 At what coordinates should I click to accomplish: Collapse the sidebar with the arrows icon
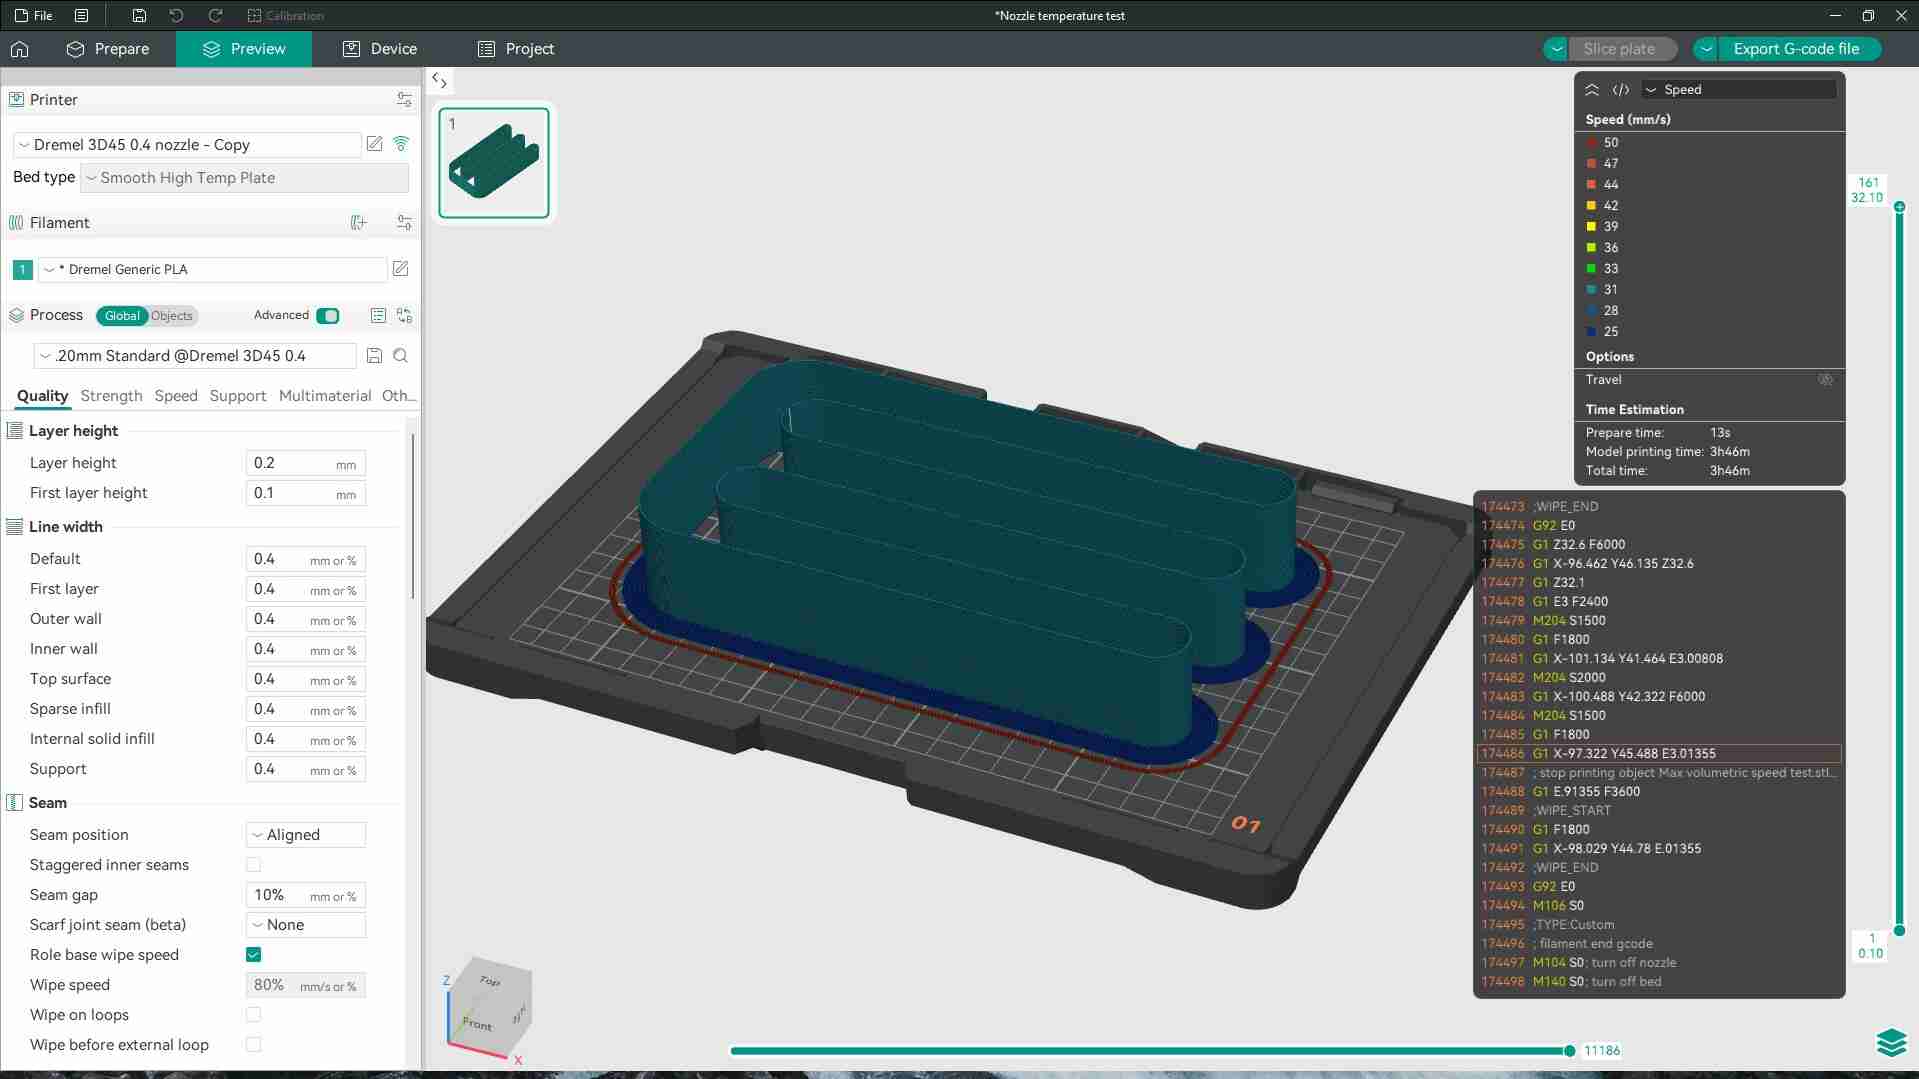[x=439, y=81]
